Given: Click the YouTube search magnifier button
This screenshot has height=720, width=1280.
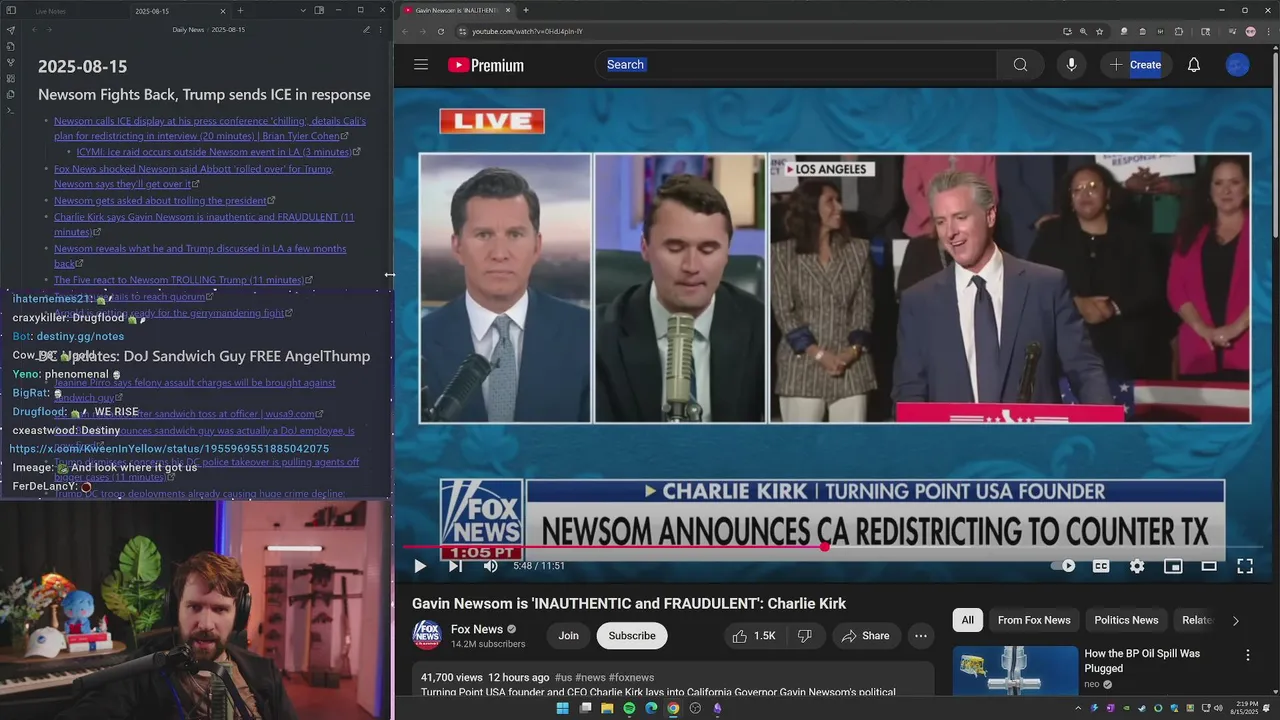Looking at the screenshot, I should pos(1020,65).
